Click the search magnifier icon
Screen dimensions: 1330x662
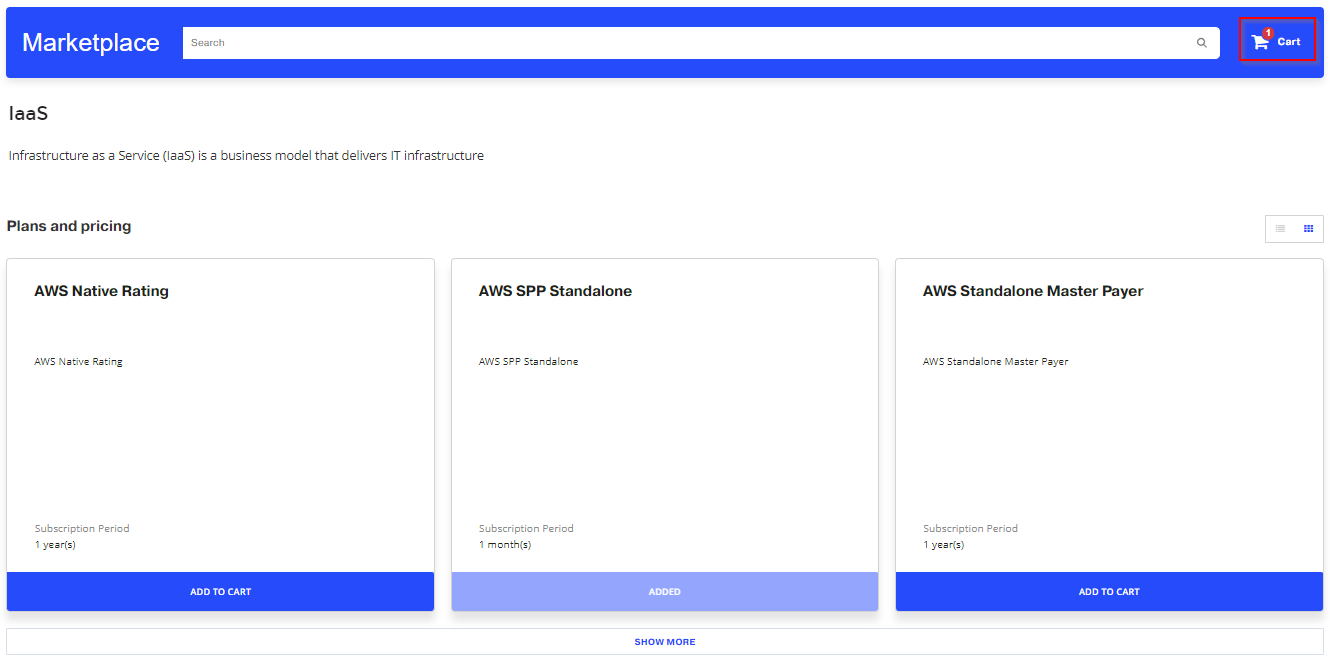(x=1202, y=43)
